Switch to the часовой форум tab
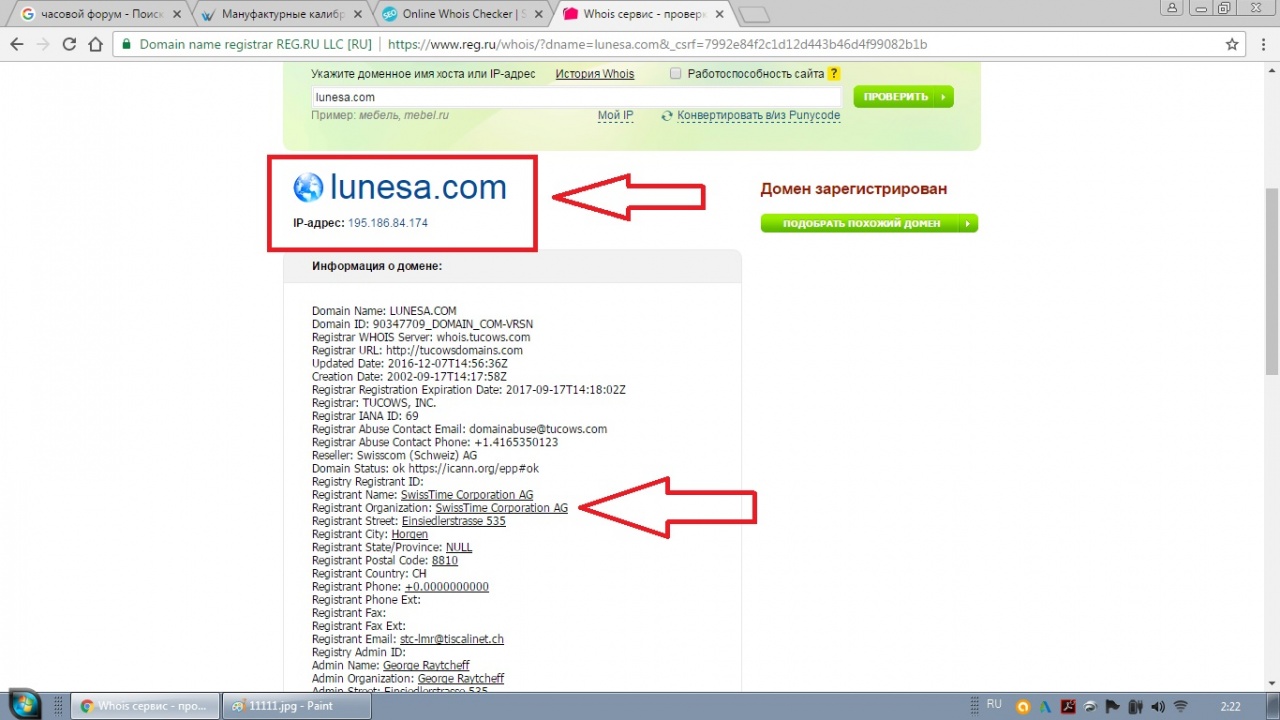This screenshot has width=1280, height=720. click(95, 15)
